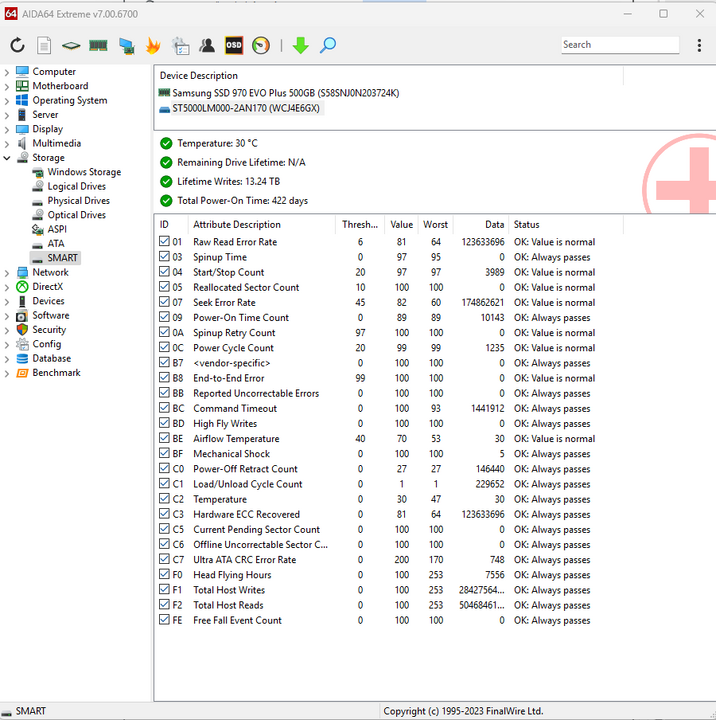Open the Report page icon
Viewport: 716px width, 720px height.
[44, 45]
